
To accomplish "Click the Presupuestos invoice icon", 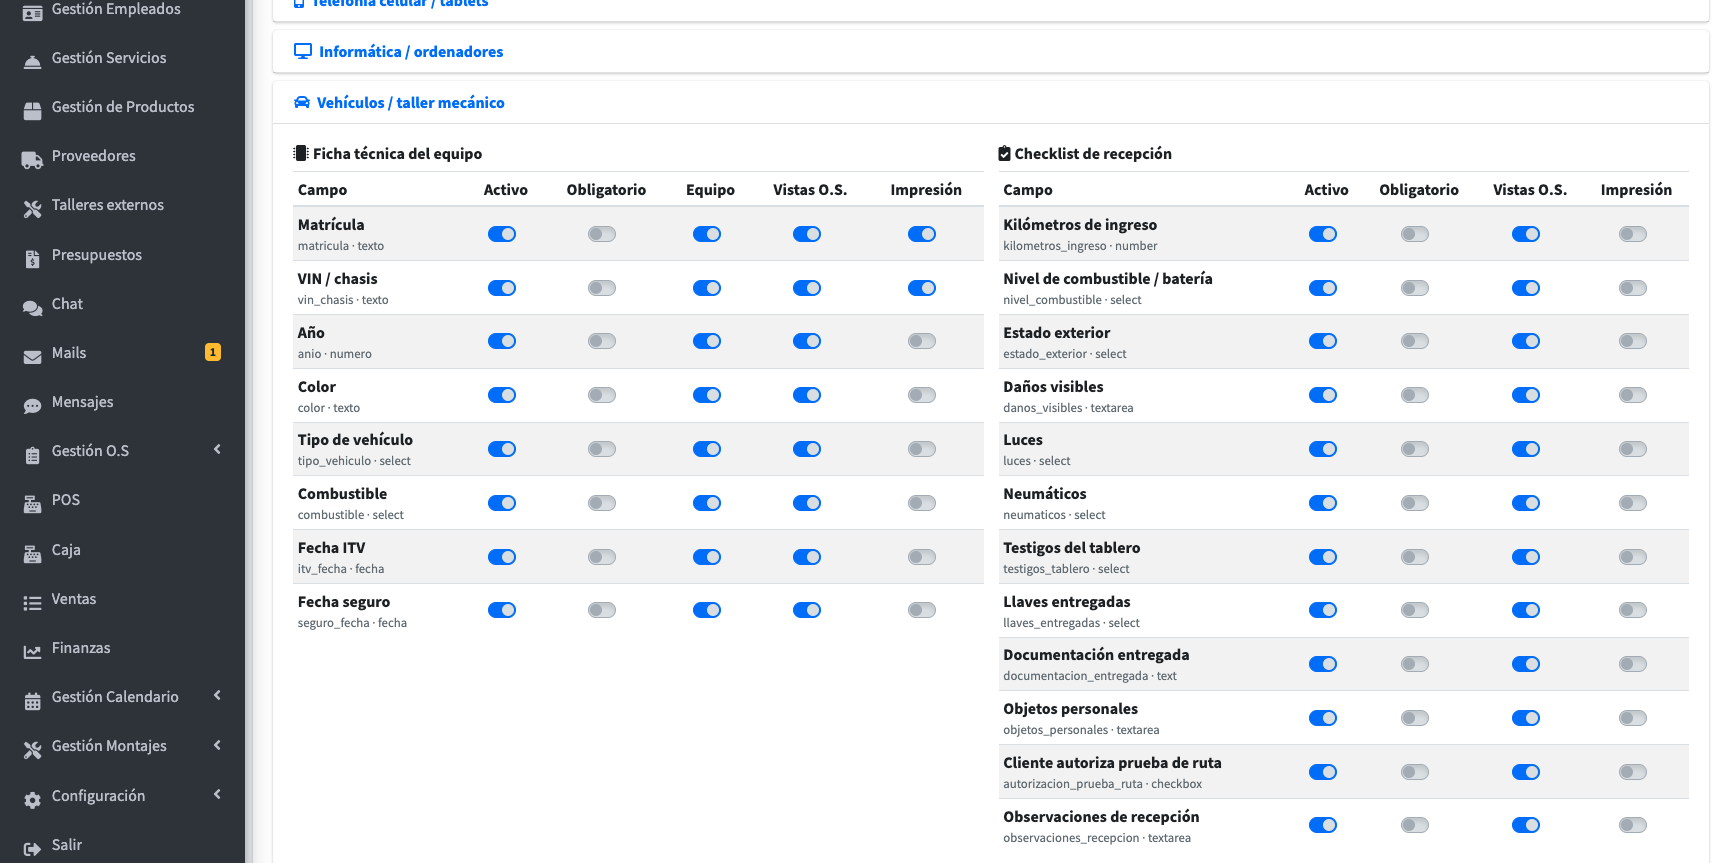I will click(32, 259).
